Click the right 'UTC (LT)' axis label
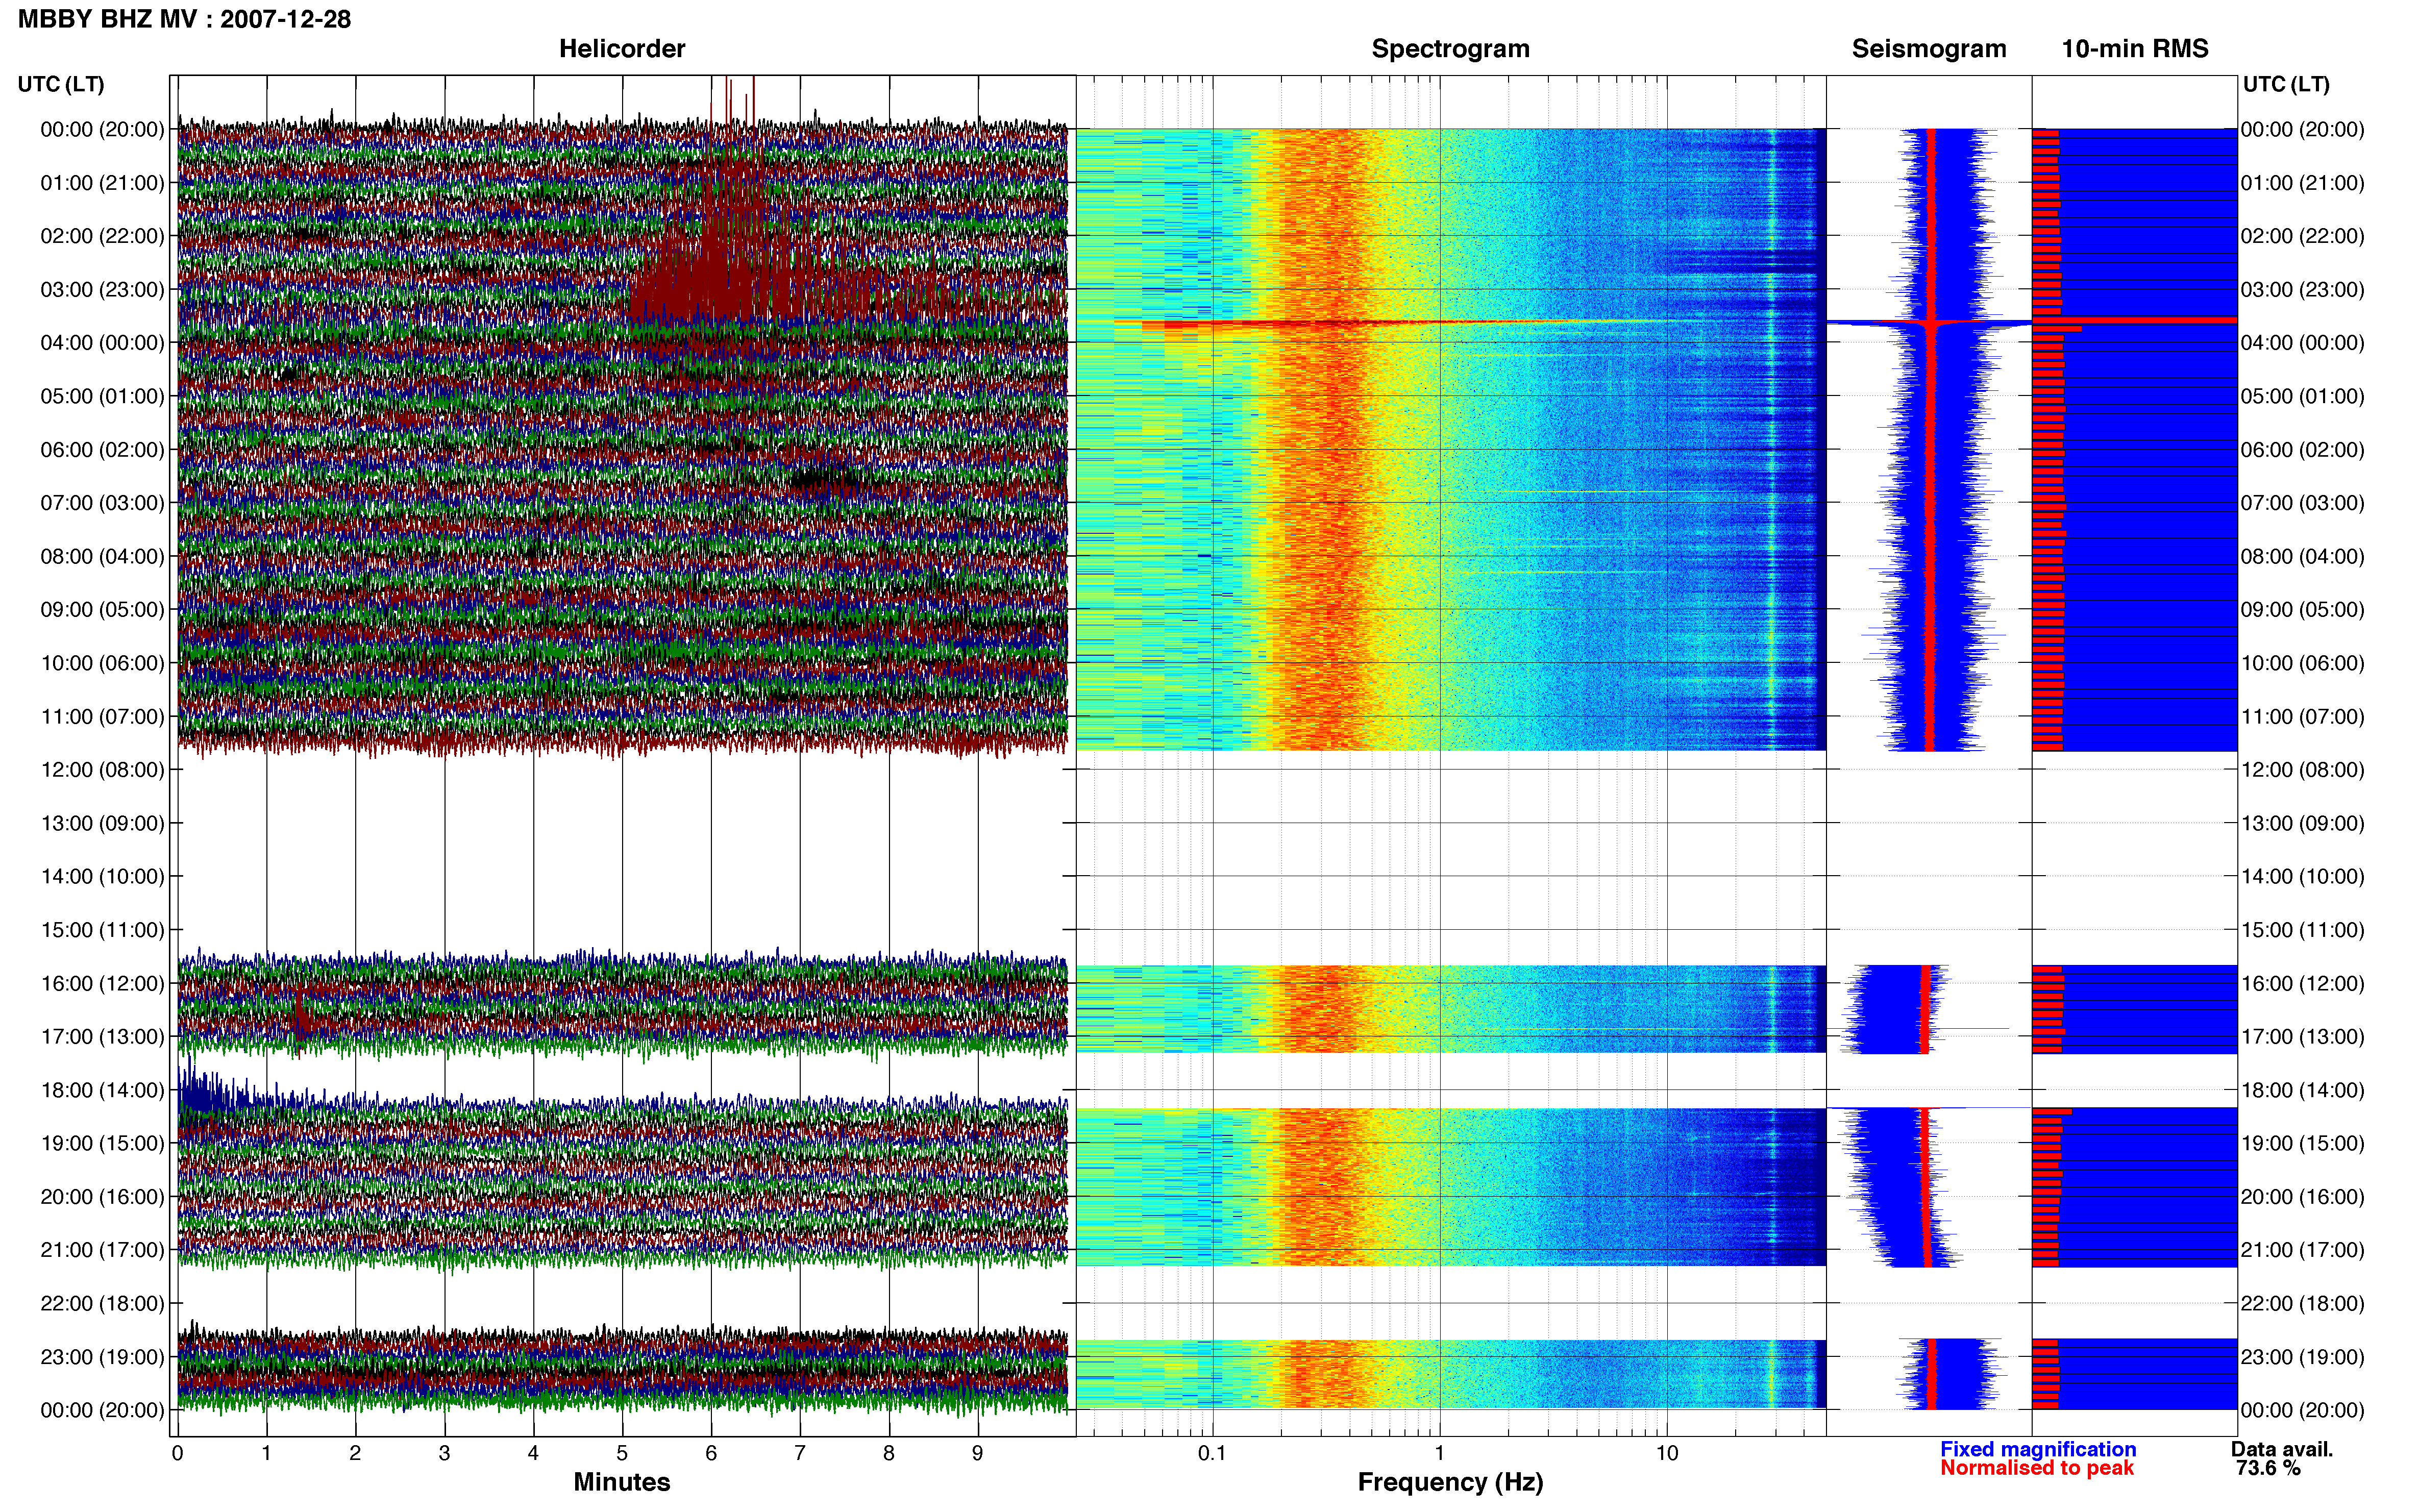 click(2286, 84)
